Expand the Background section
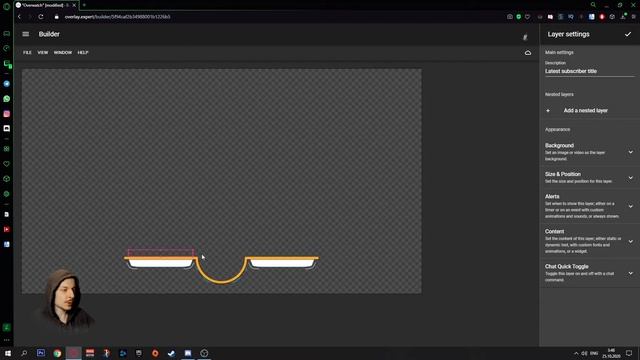The width and height of the screenshot is (640, 360). pyautogui.click(x=590, y=152)
